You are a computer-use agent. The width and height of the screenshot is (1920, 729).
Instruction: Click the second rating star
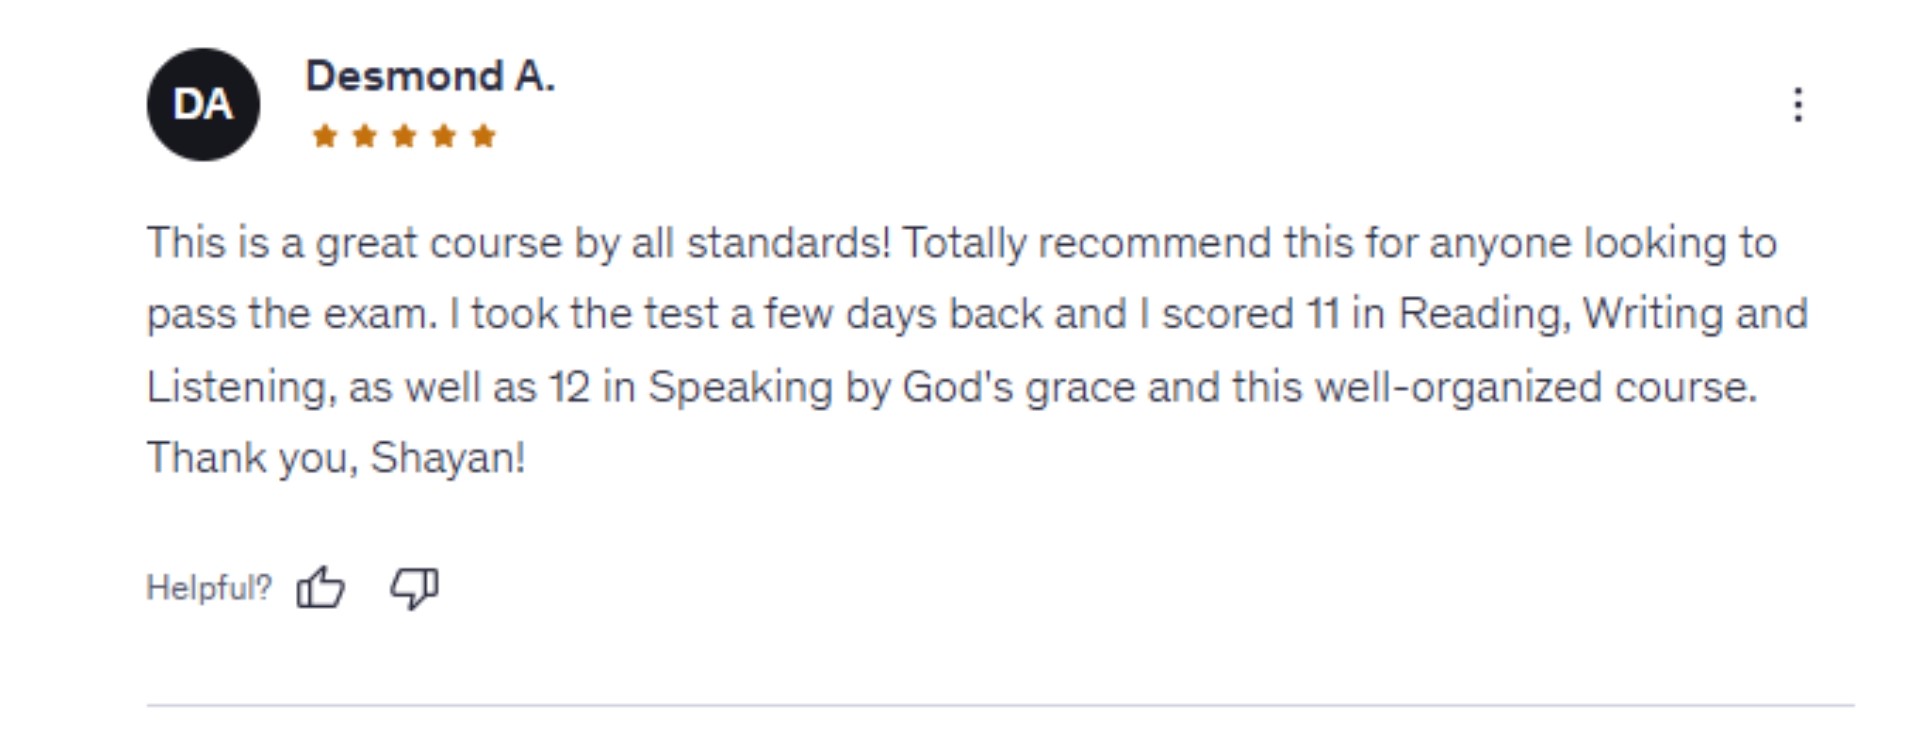point(364,136)
